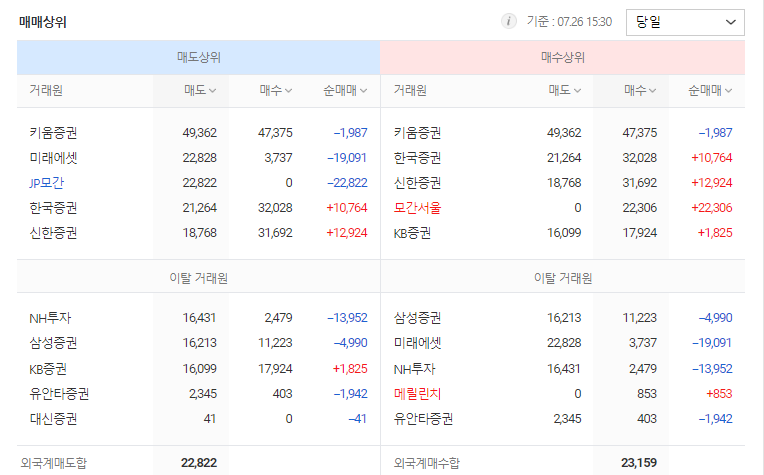Select the 매수상위 header tab
The width and height of the screenshot is (764, 475).
pyautogui.click(x=563, y=57)
